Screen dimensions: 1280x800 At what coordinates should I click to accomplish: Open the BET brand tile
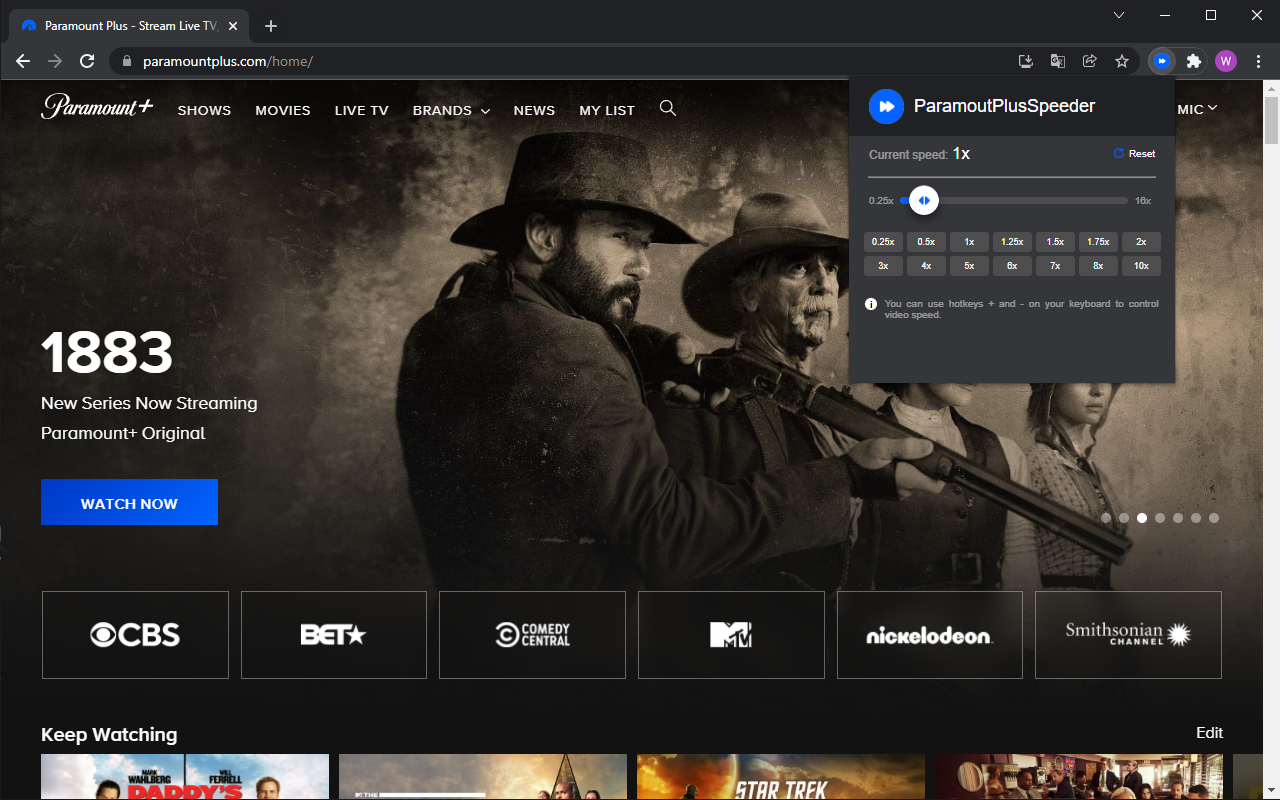click(x=334, y=635)
